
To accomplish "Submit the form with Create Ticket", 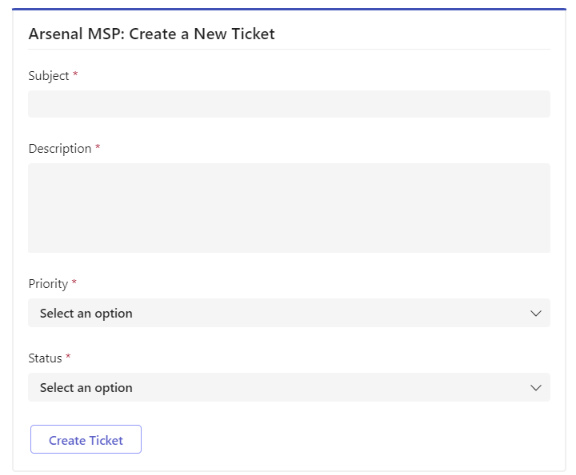I will click(x=86, y=439).
